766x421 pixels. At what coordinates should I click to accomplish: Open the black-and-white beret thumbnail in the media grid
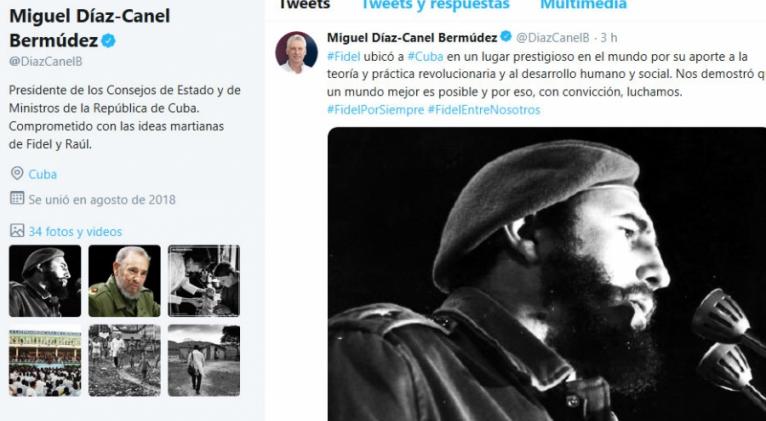(x=45, y=281)
